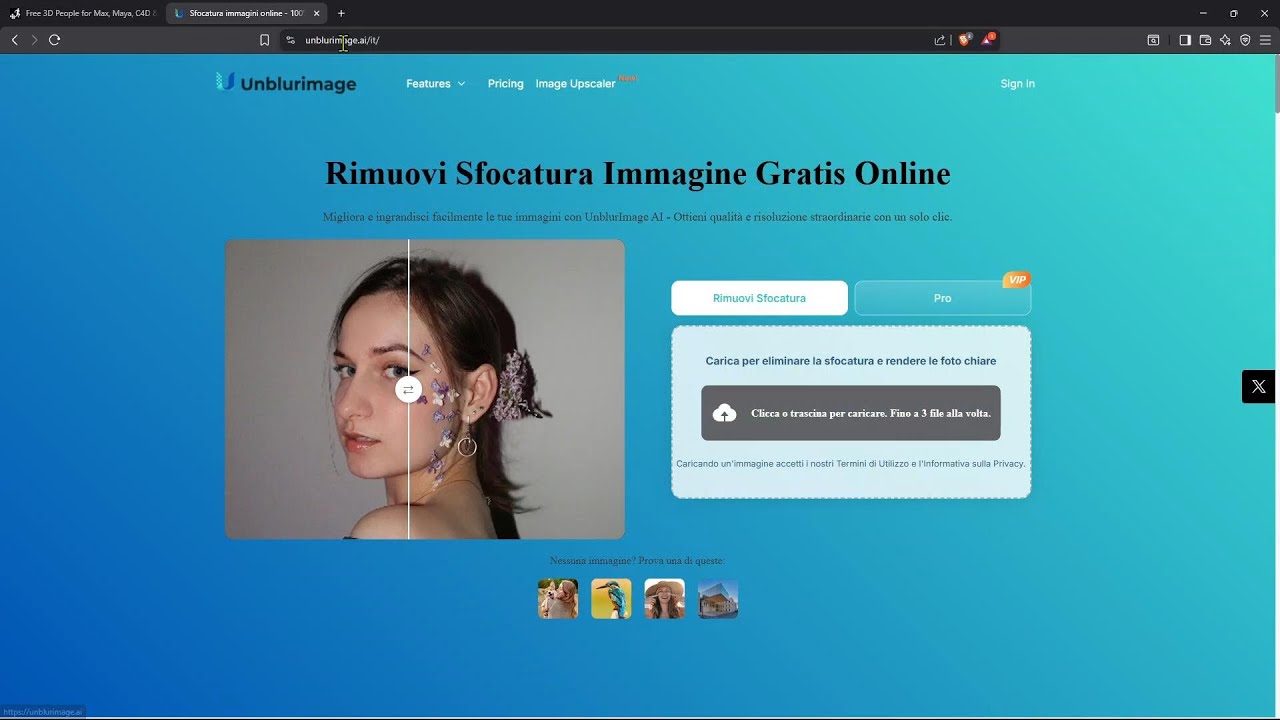The width and height of the screenshot is (1280, 720).
Task: Open the Brave VPN shield icon
Action: 1245,40
